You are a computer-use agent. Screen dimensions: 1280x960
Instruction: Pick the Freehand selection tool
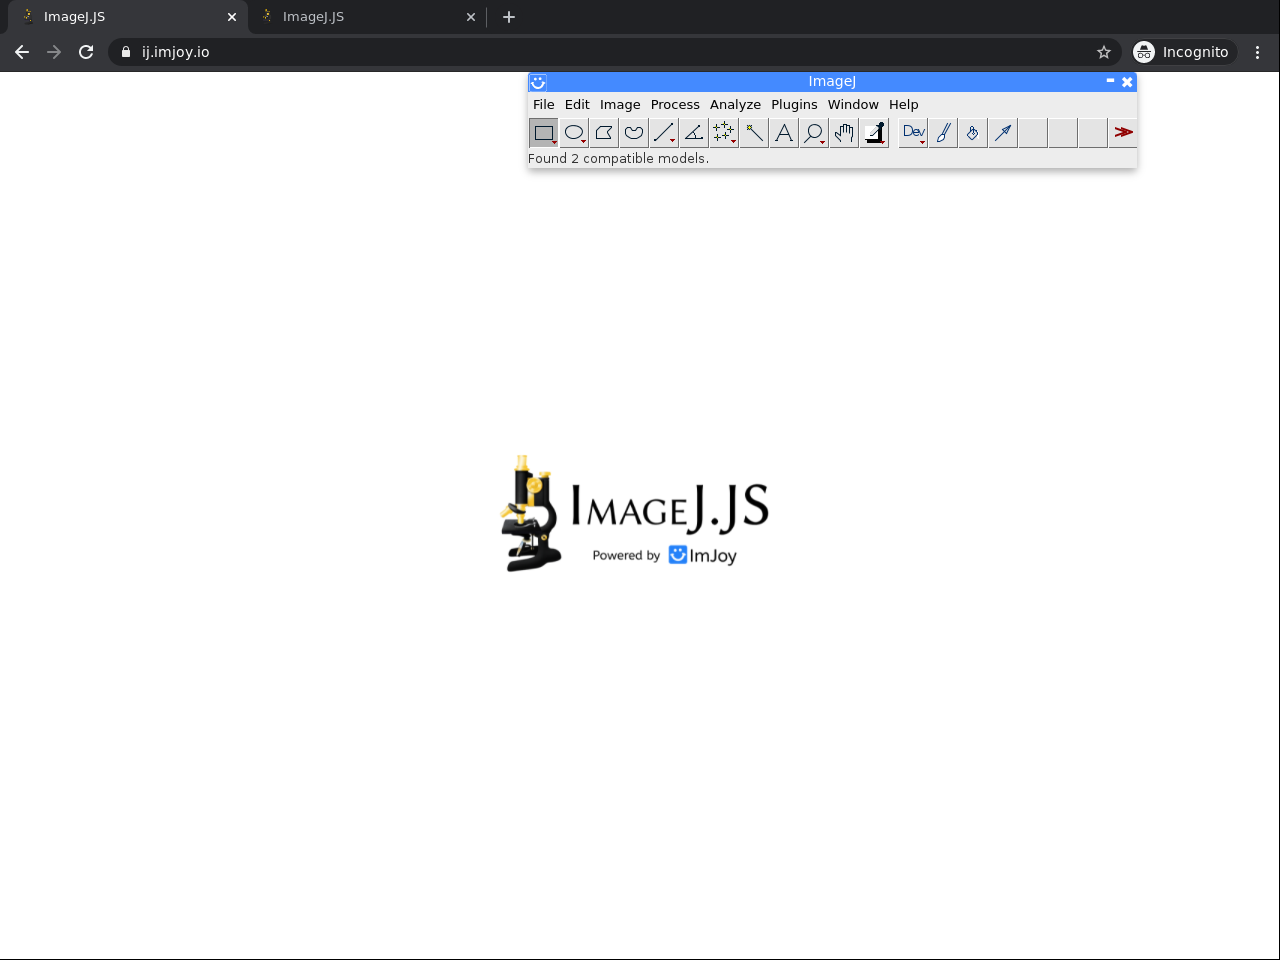click(634, 132)
